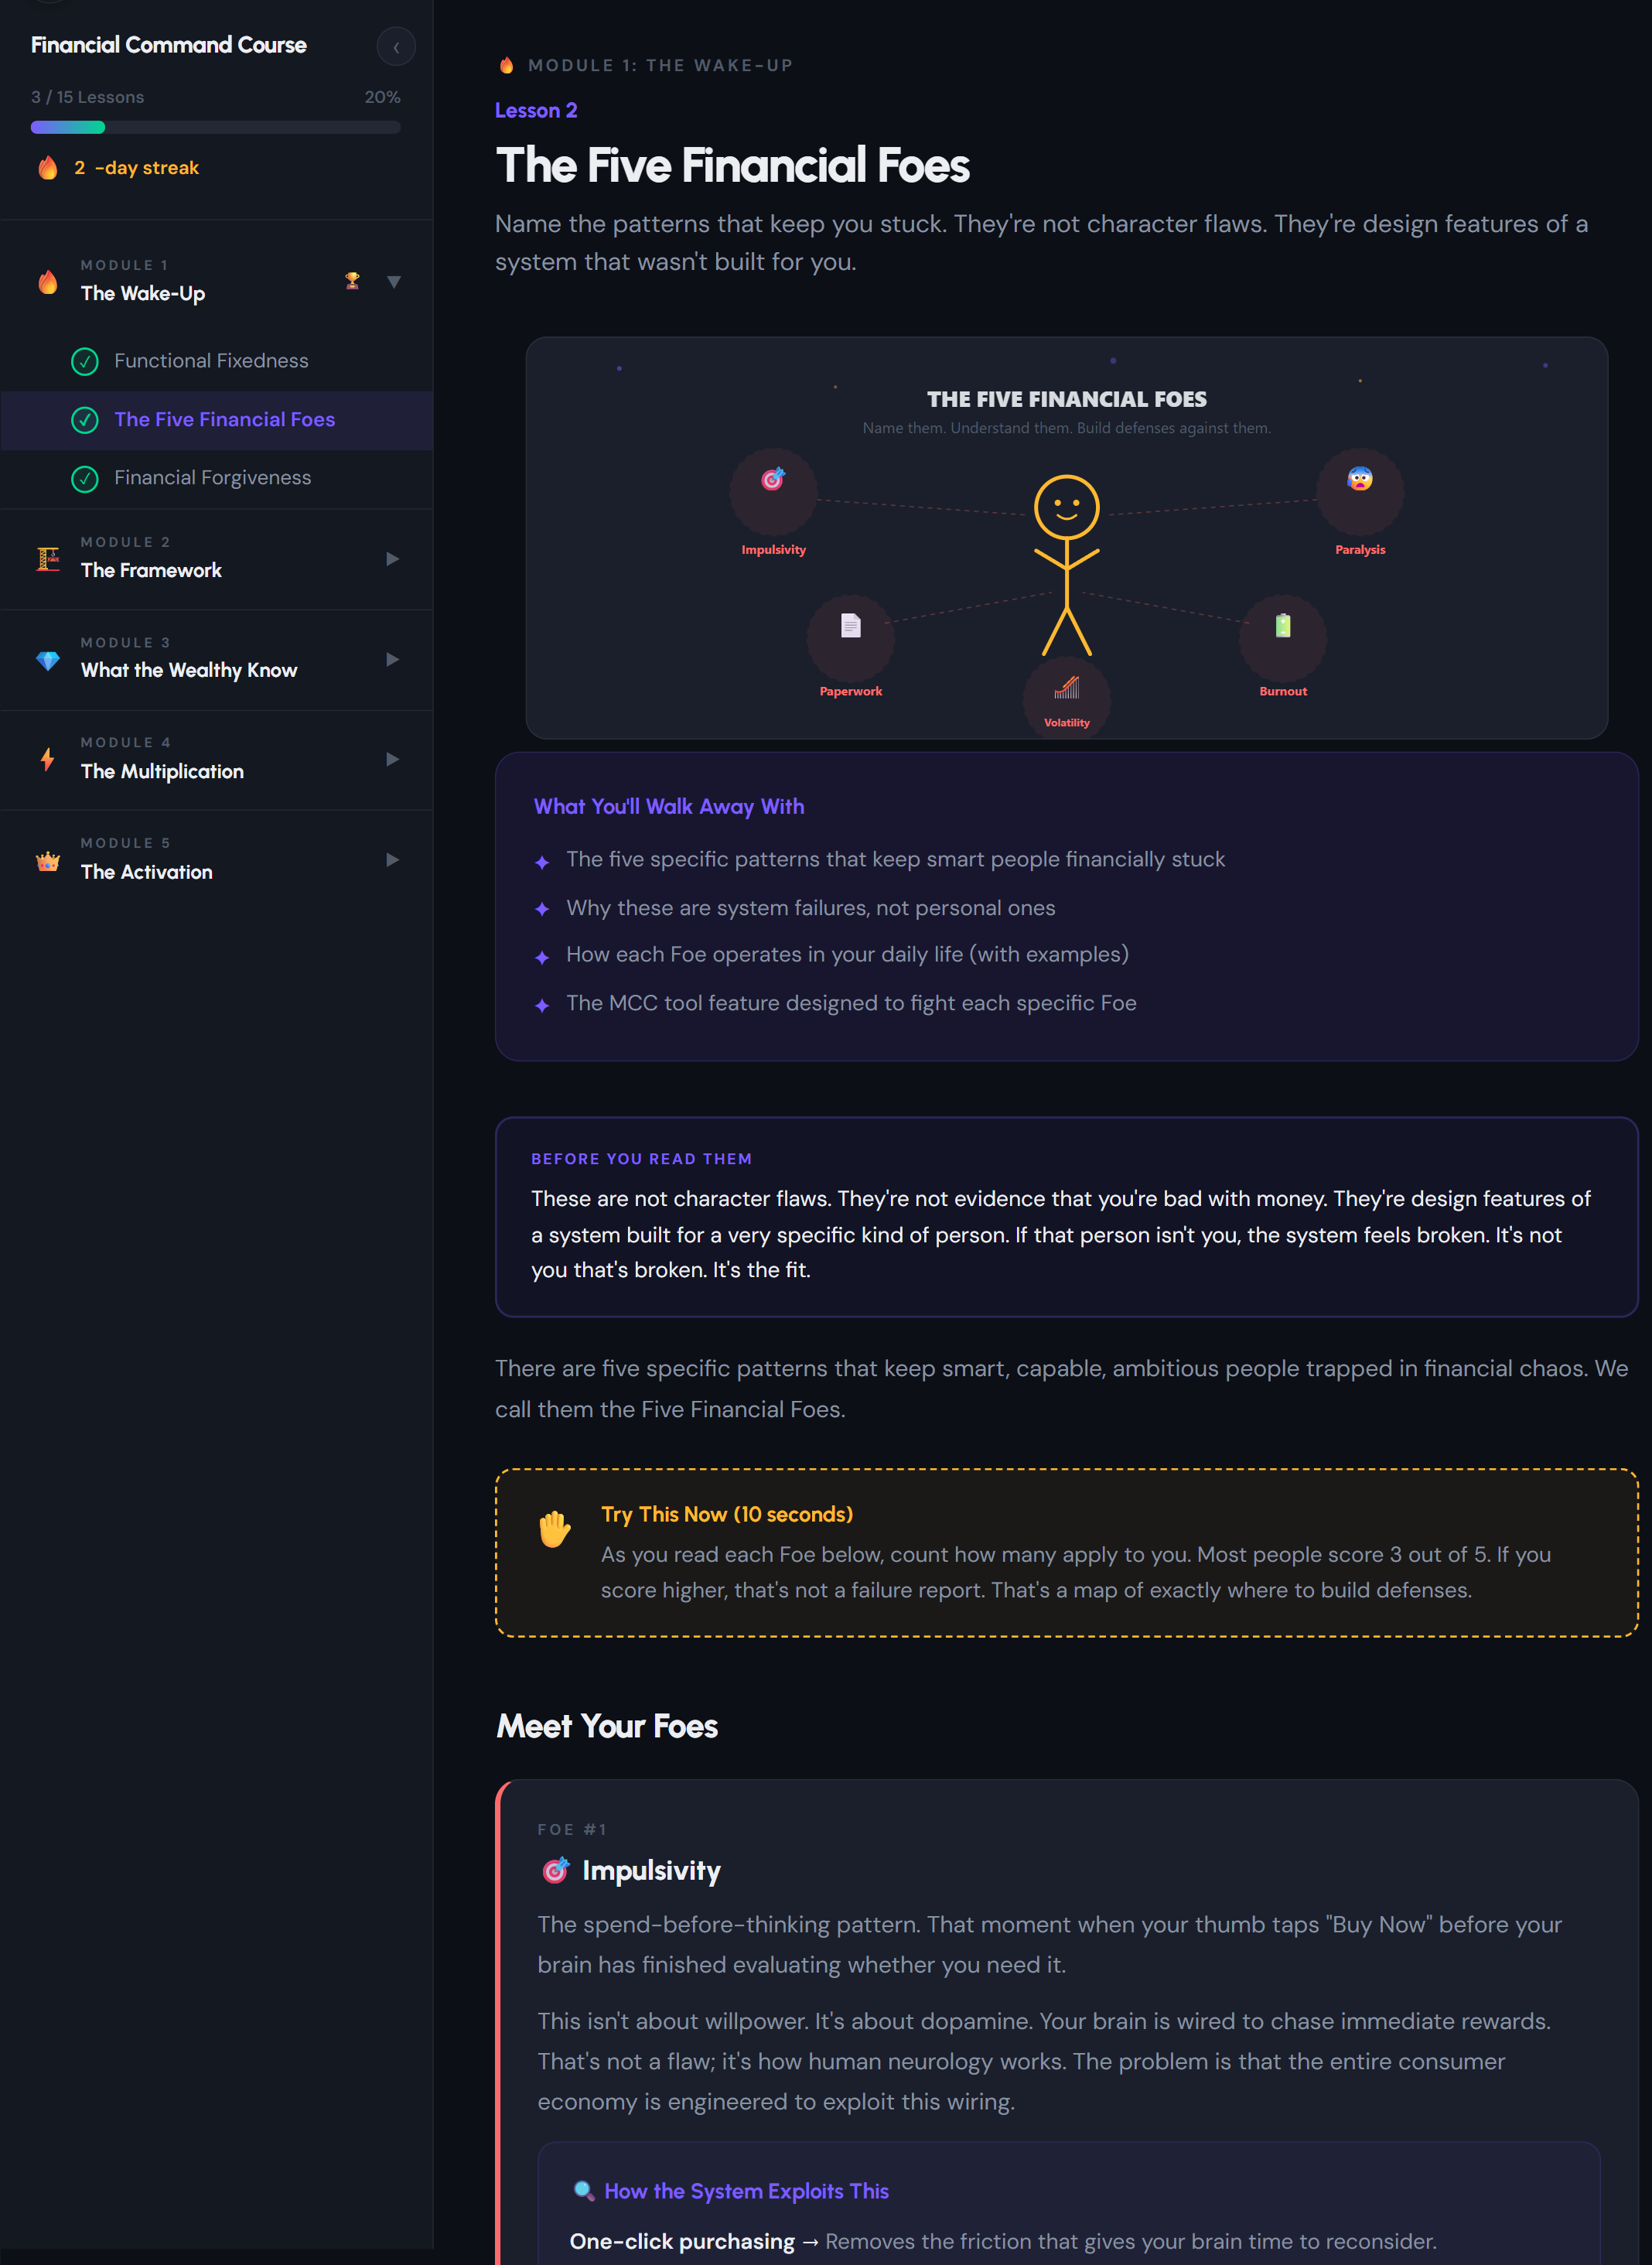Expand Module 2 The Framework

(391, 559)
